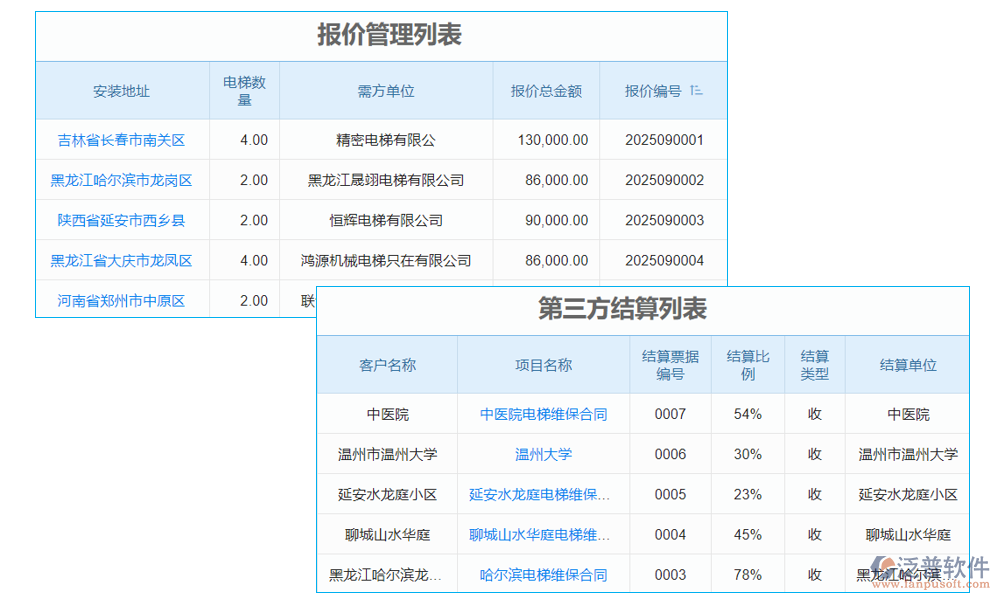Select the 安装地址 column header
1000x600 pixels.
122,90
